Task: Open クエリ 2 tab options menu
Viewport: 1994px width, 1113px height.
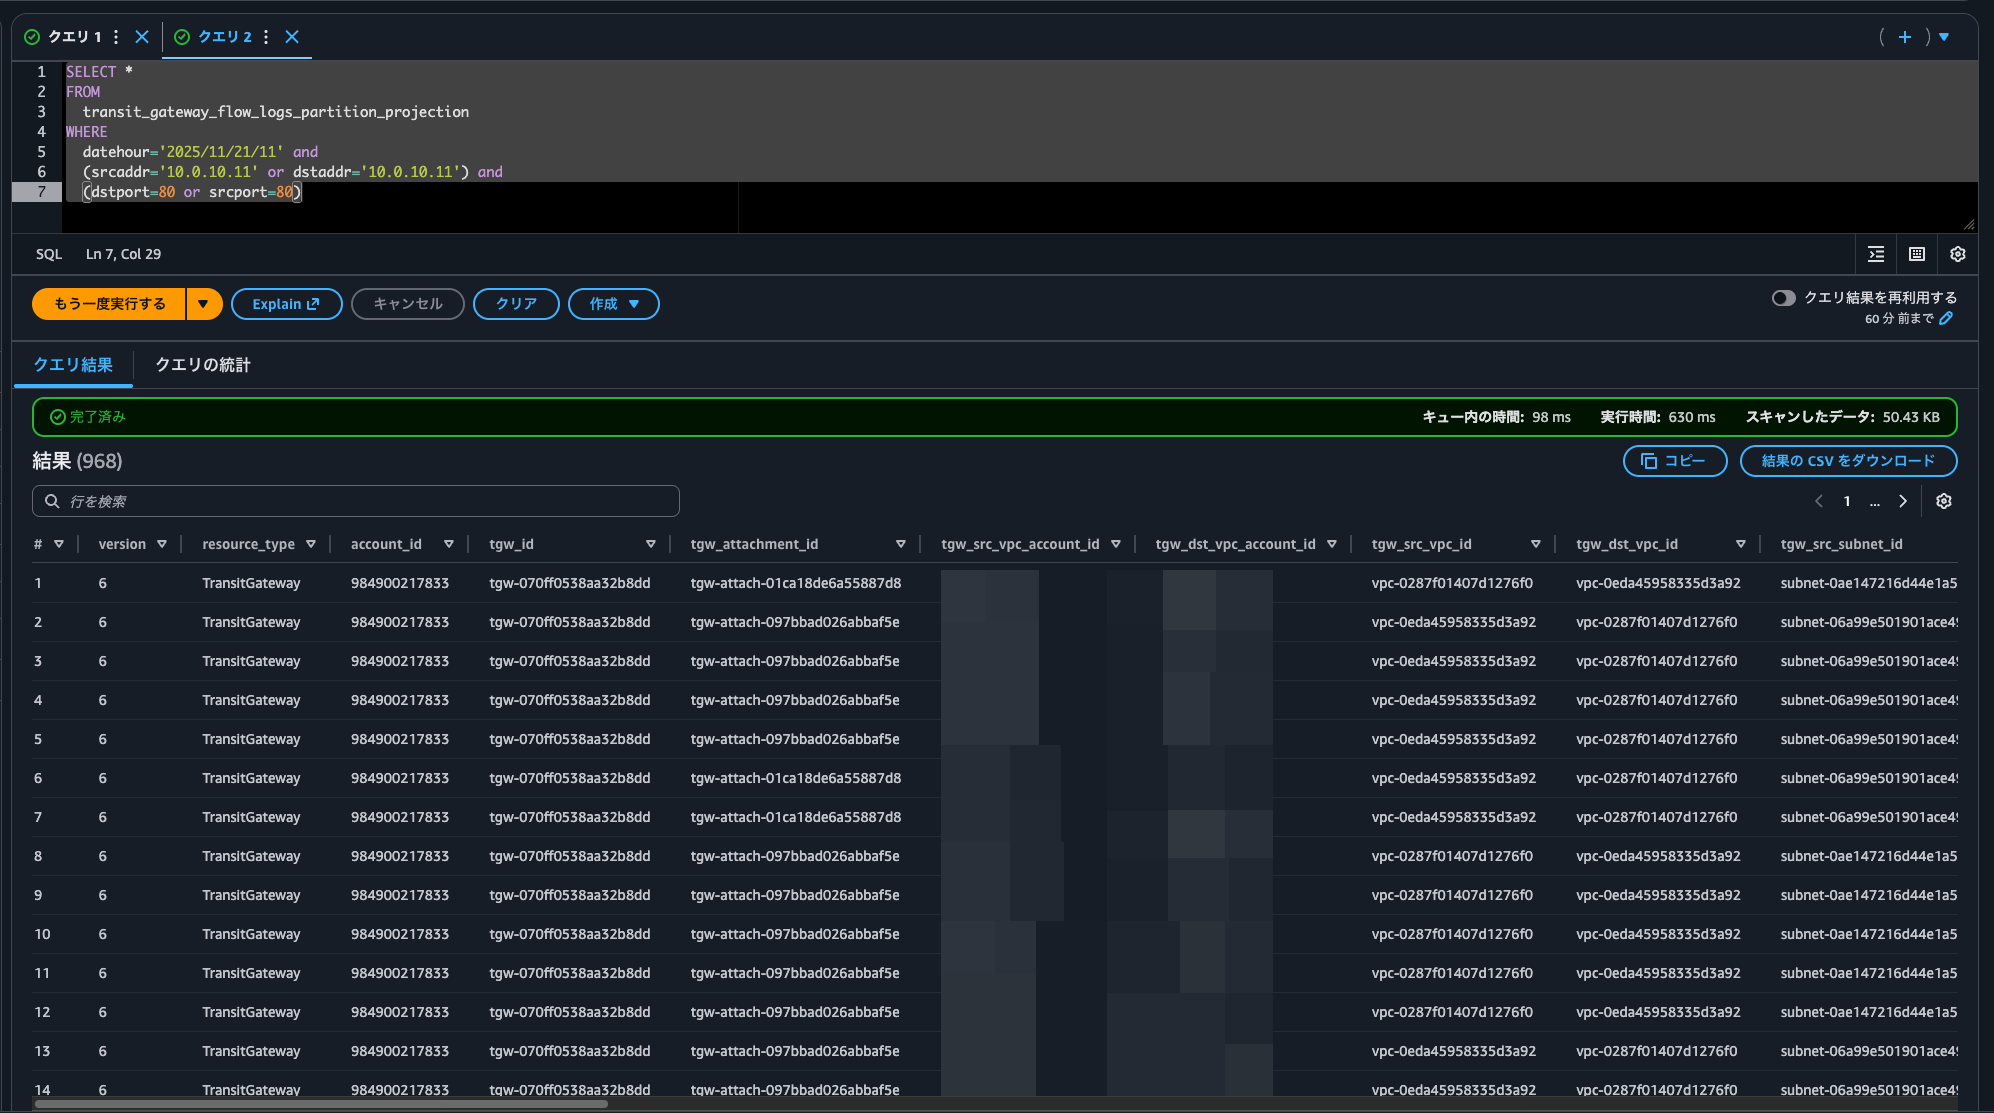Action: coord(266,37)
